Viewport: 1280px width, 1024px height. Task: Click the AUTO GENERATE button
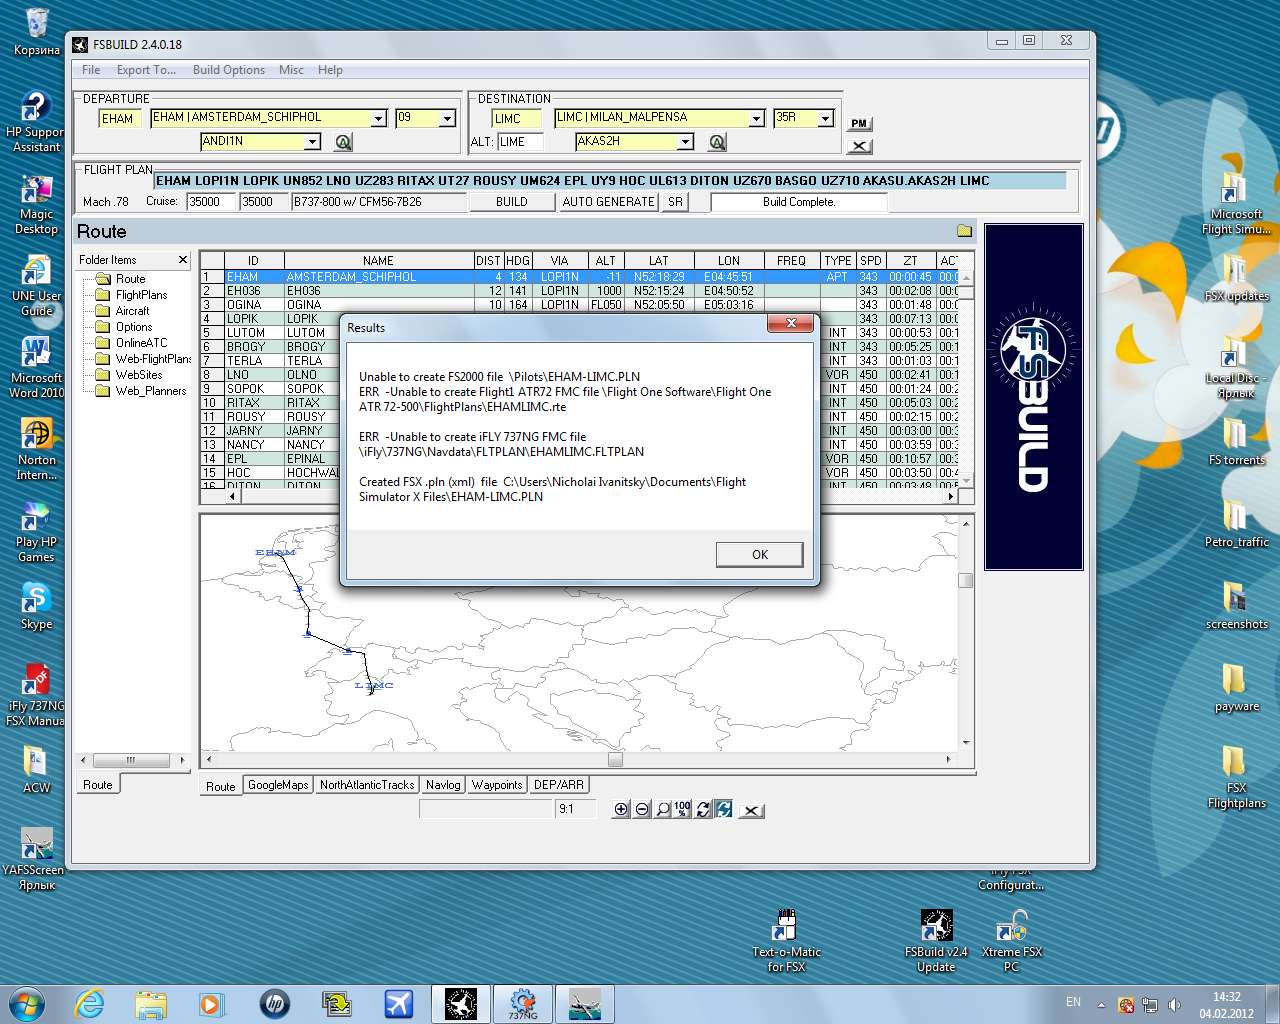click(608, 202)
